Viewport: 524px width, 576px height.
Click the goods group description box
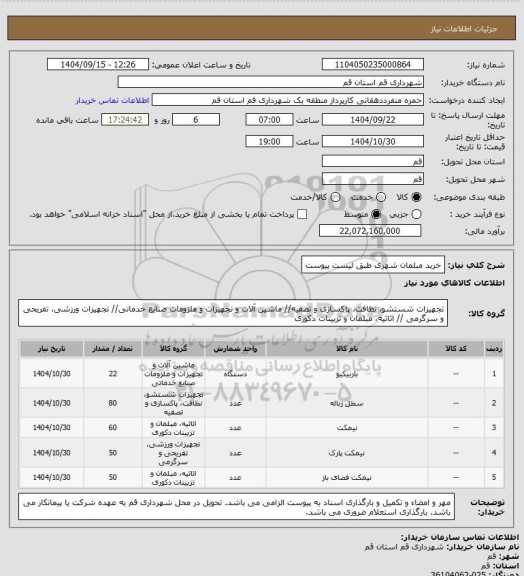pos(233,313)
